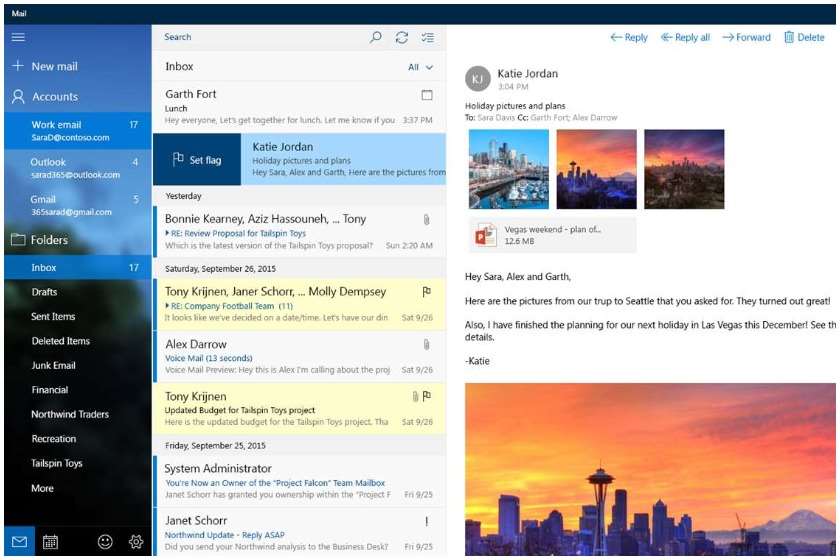Screen dimensions: 840x560
Task: Expand RE: Review Proposal for Tailspin Toys
Action: click(169, 232)
